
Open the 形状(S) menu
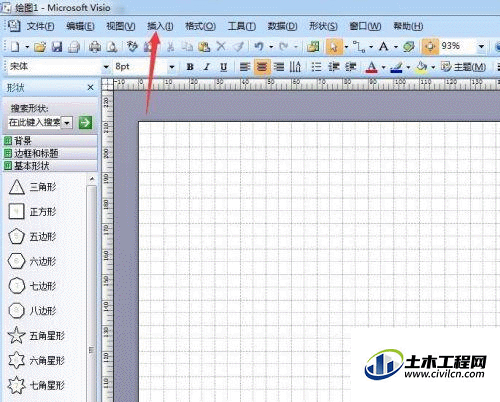click(x=323, y=26)
